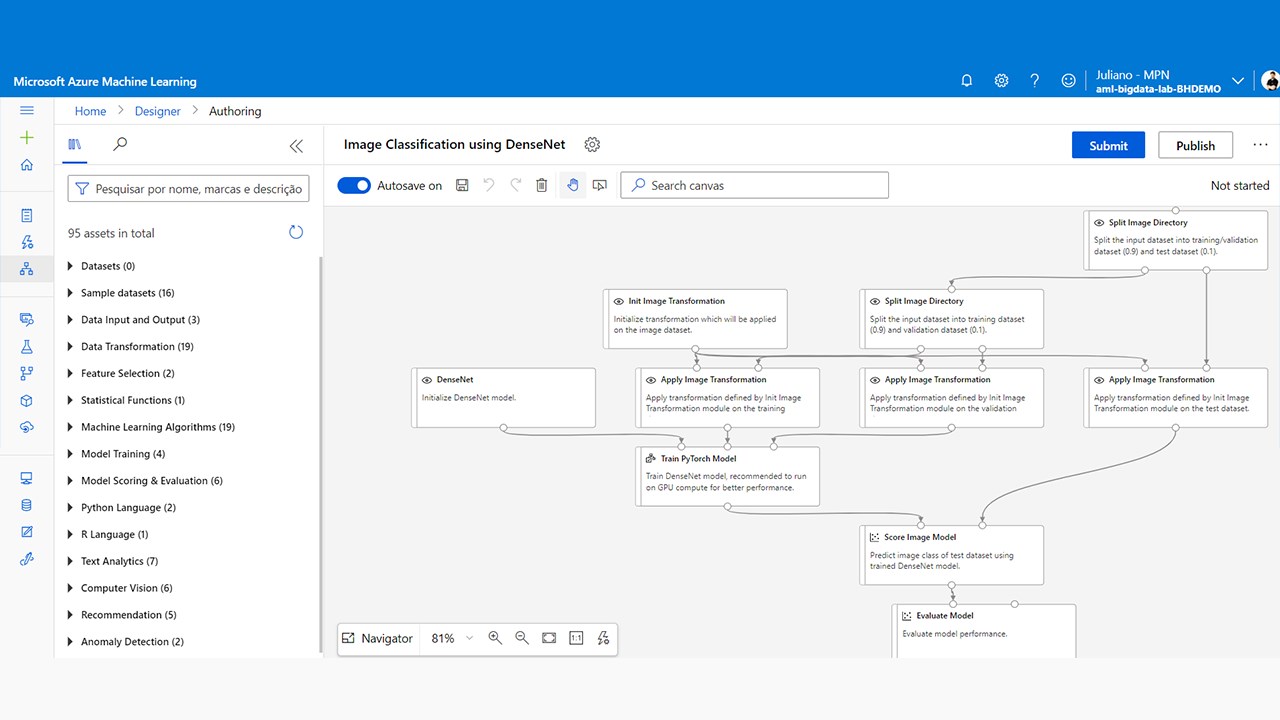Open header settings gear
The image size is (1280, 720).
(1001, 81)
